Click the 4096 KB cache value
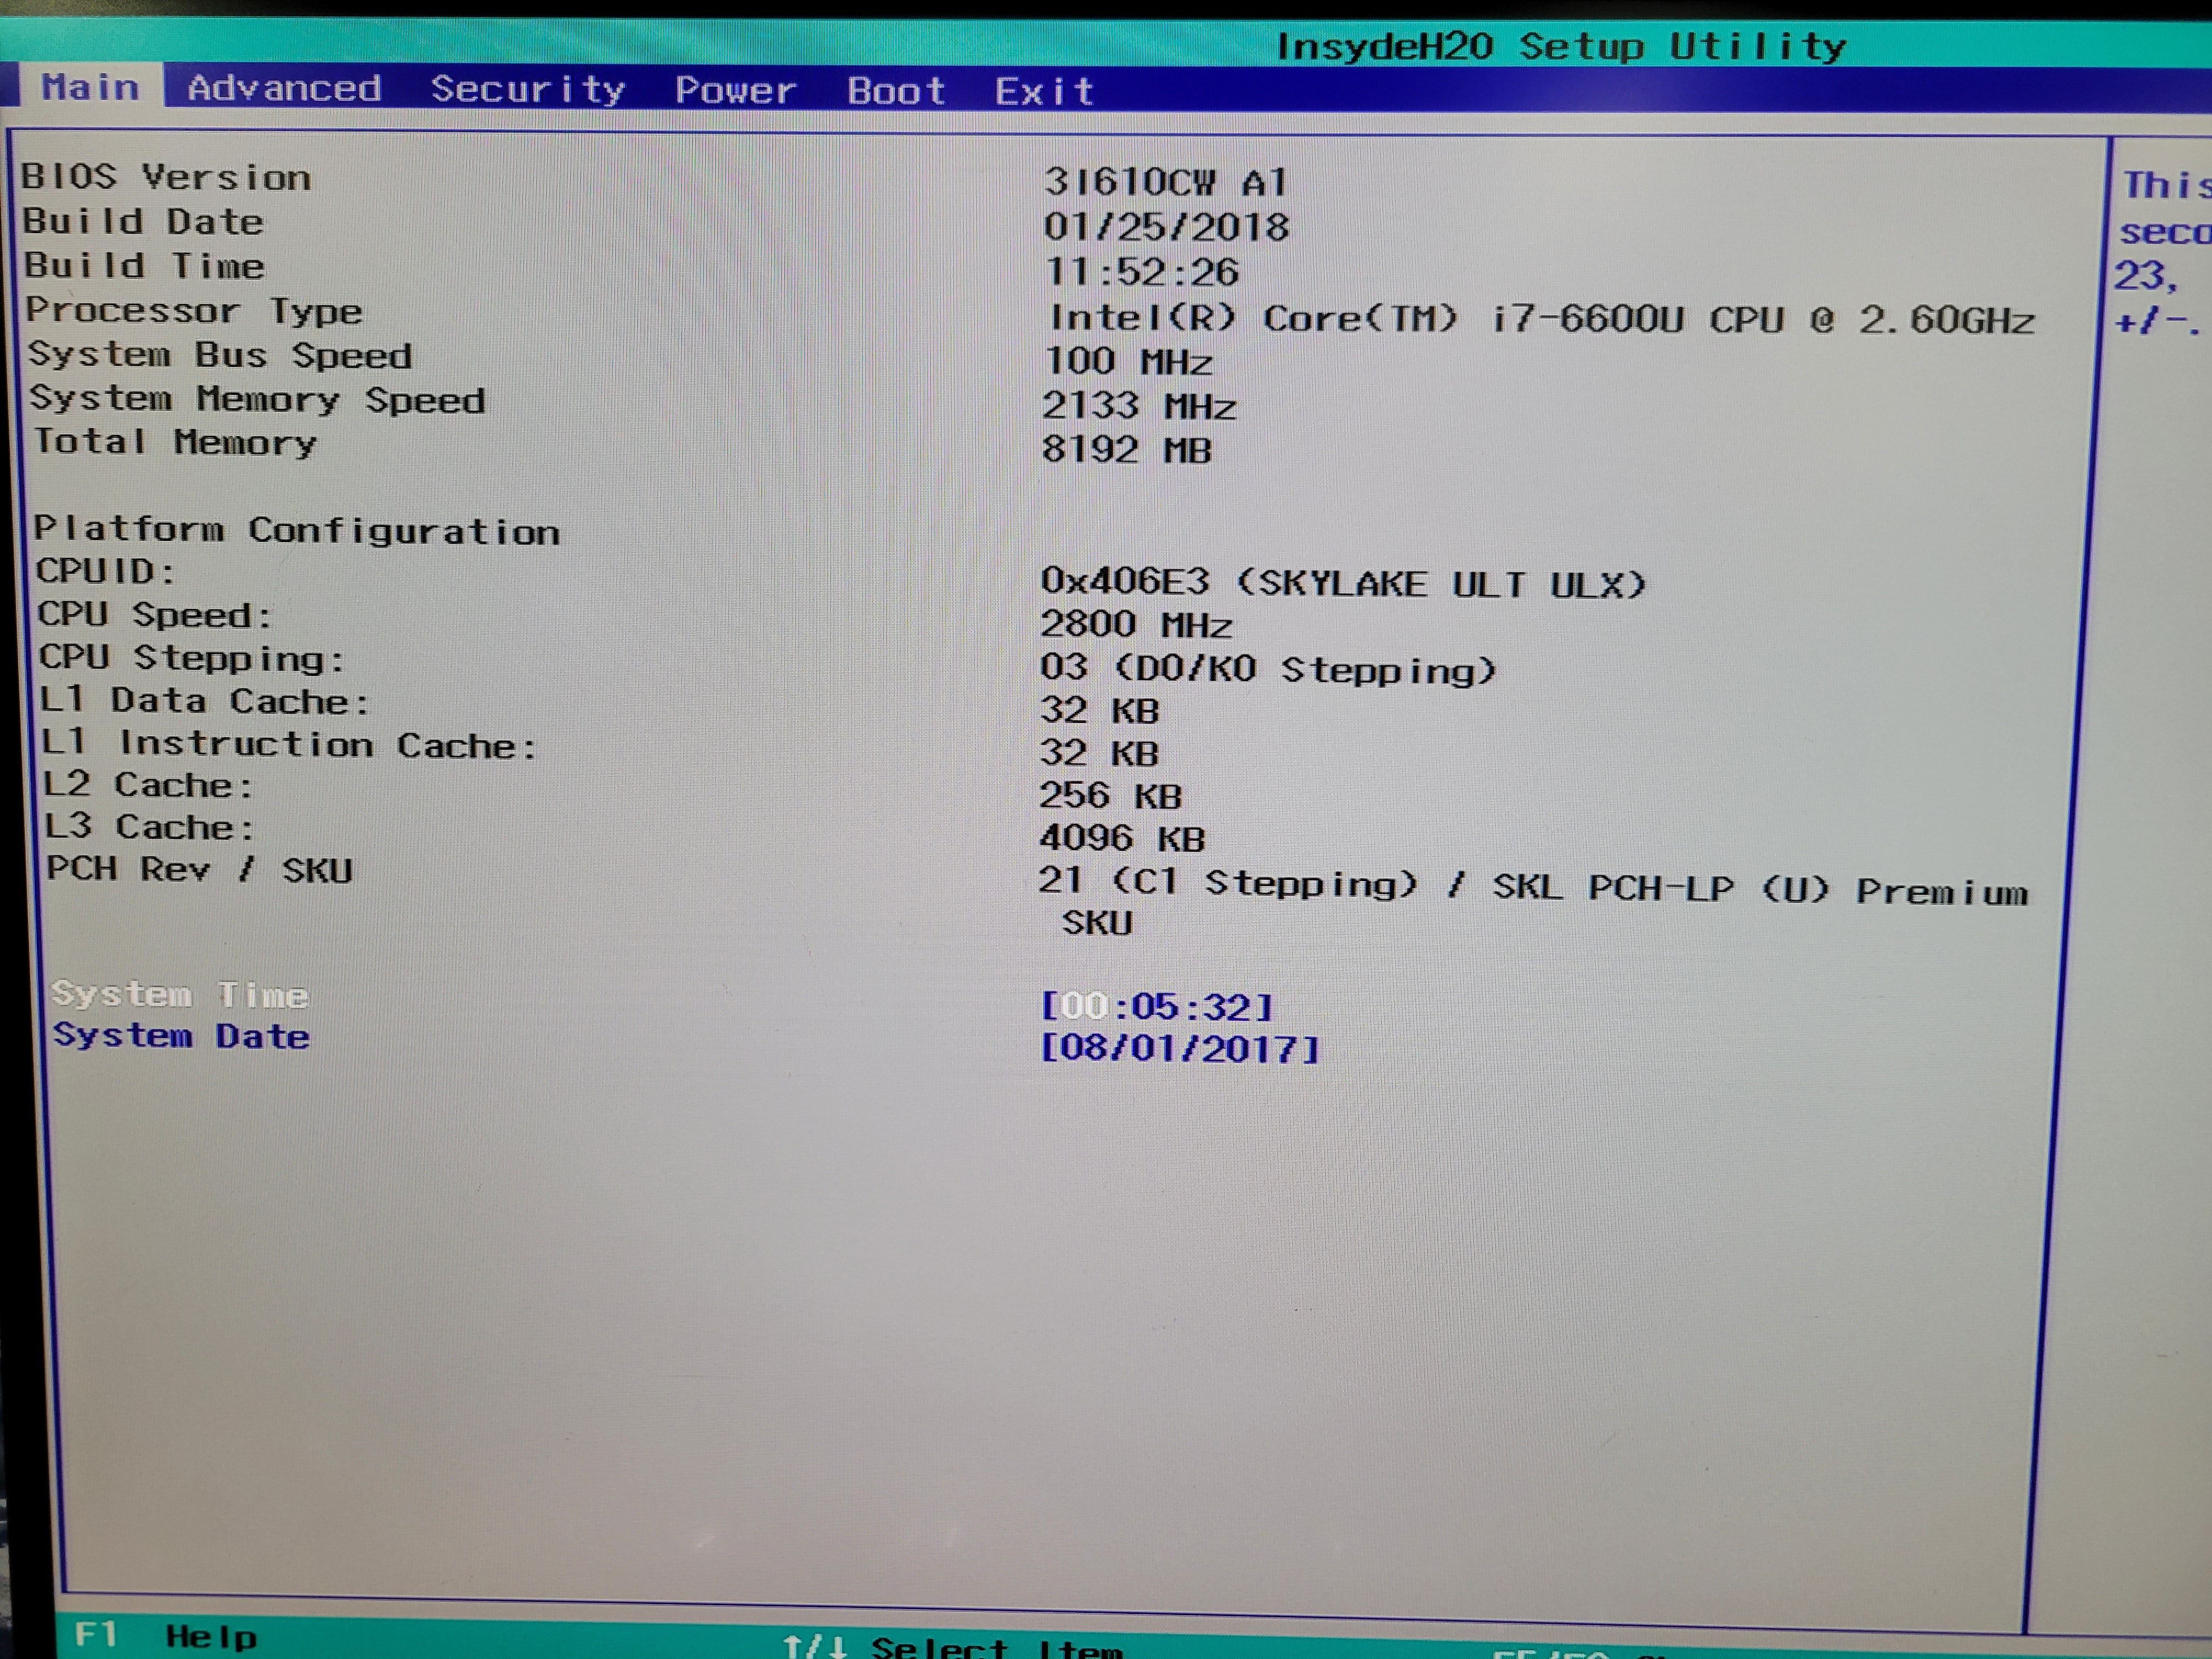This screenshot has height=1659, width=2212. pyautogui.click(x=1122, y=838)
